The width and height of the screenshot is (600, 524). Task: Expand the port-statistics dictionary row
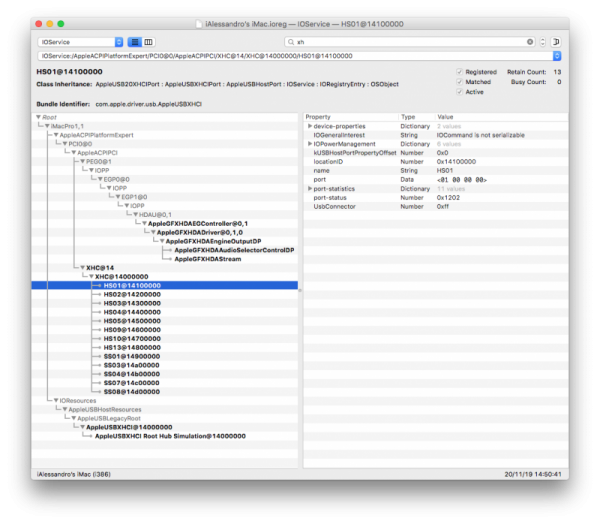(309, 188)
